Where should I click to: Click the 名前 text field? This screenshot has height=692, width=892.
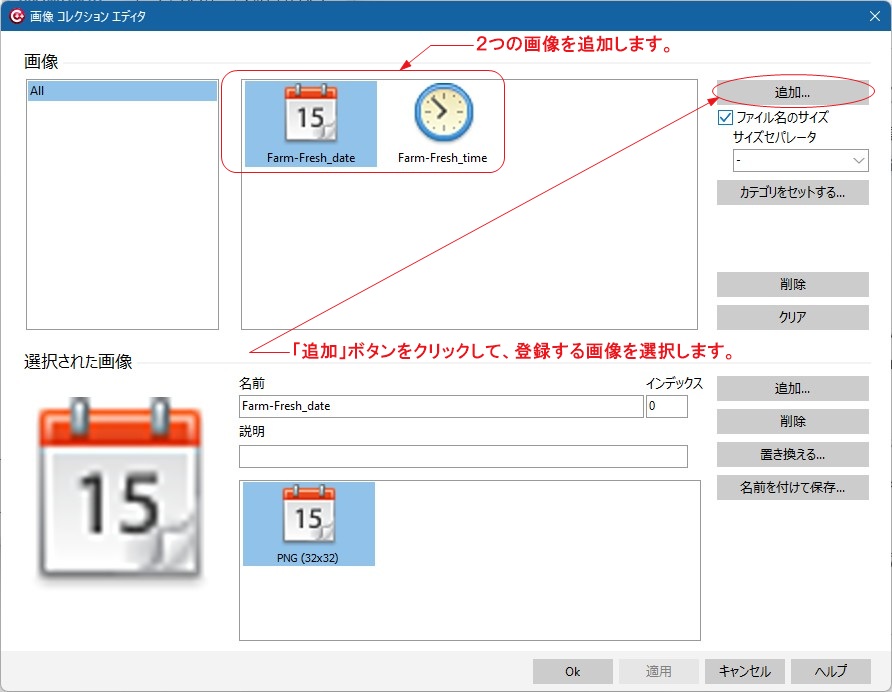(440, 407)
